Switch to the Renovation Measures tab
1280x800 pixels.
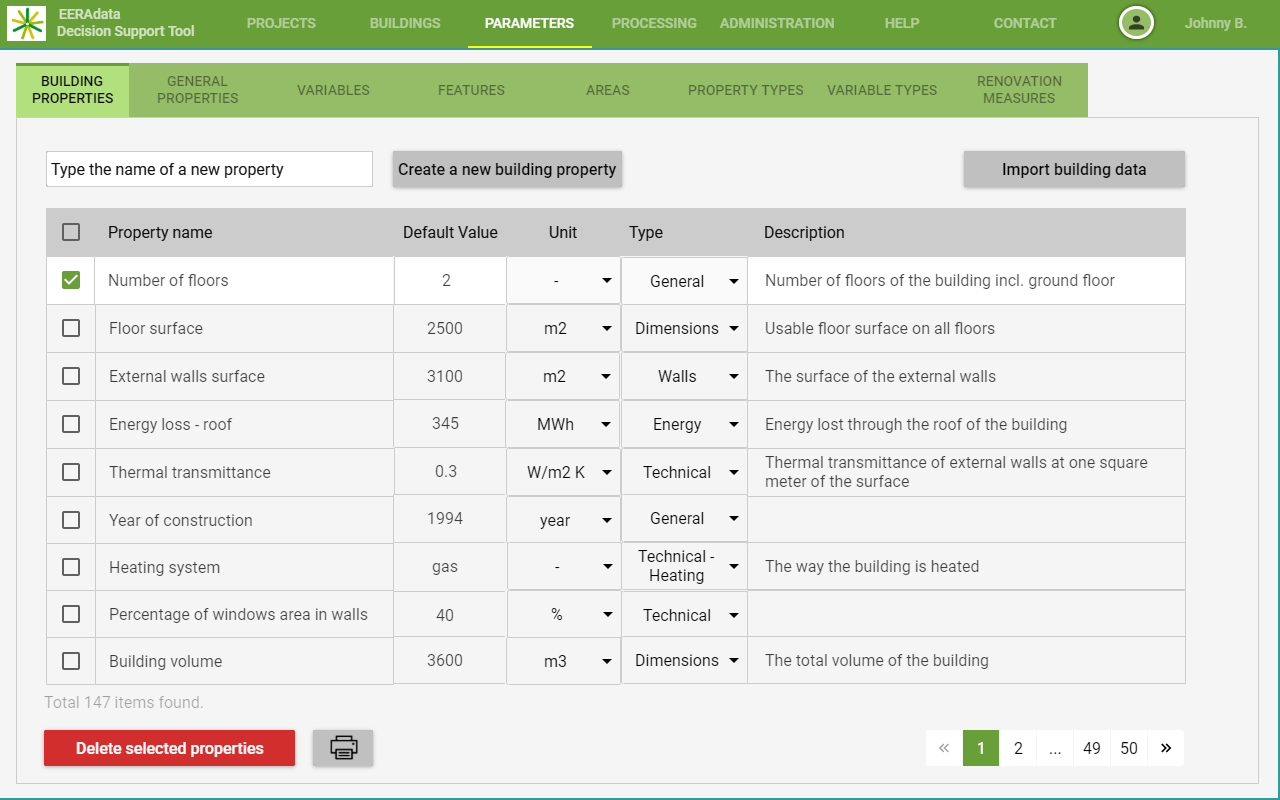(x=1018, y=90)
